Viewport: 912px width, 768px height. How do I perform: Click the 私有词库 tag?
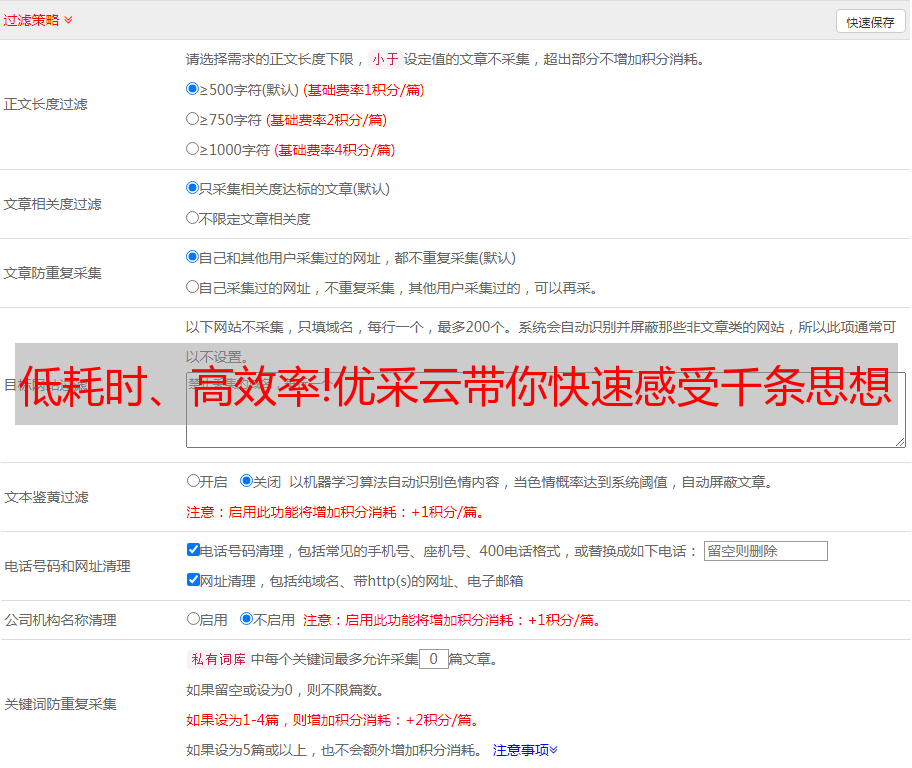[216, 659]
